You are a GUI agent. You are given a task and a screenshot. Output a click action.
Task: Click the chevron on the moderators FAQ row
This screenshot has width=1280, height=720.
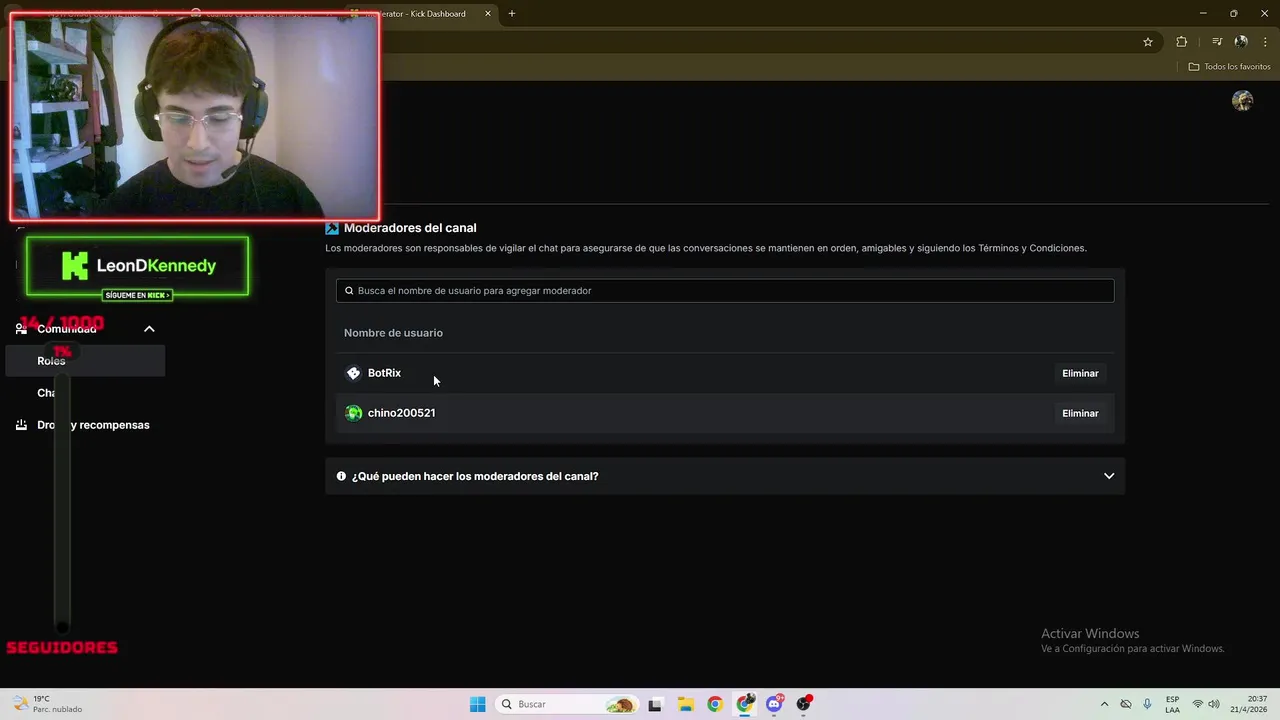tap(1109, 476)
